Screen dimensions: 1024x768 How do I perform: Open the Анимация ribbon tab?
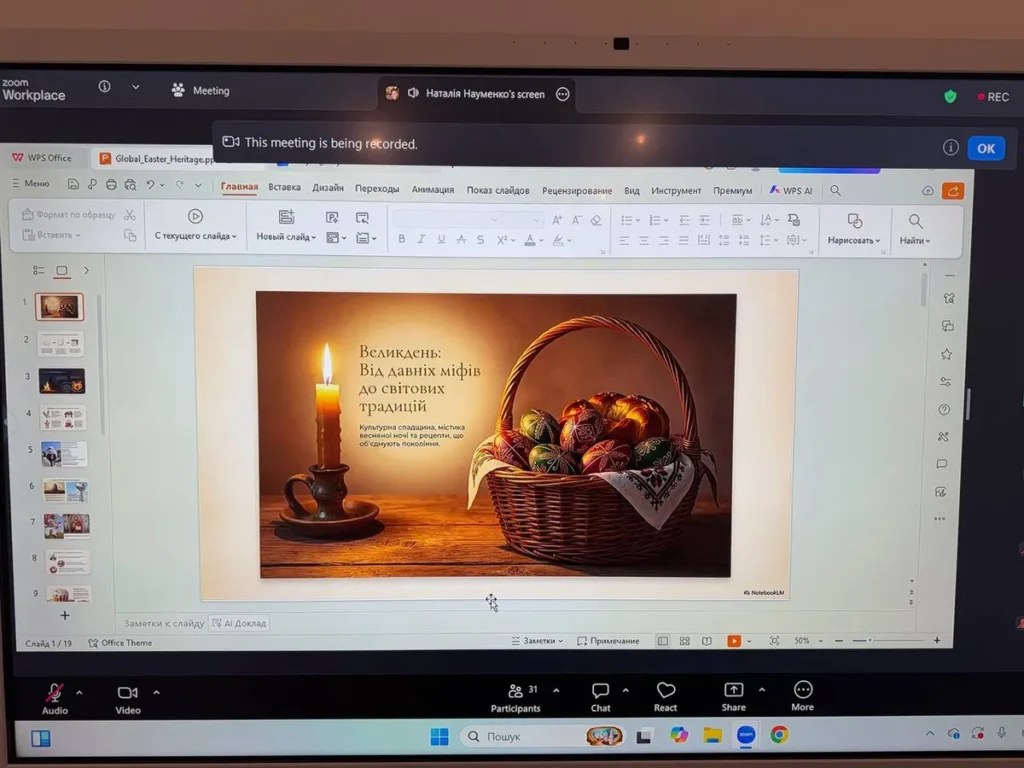tap(432, 189)
